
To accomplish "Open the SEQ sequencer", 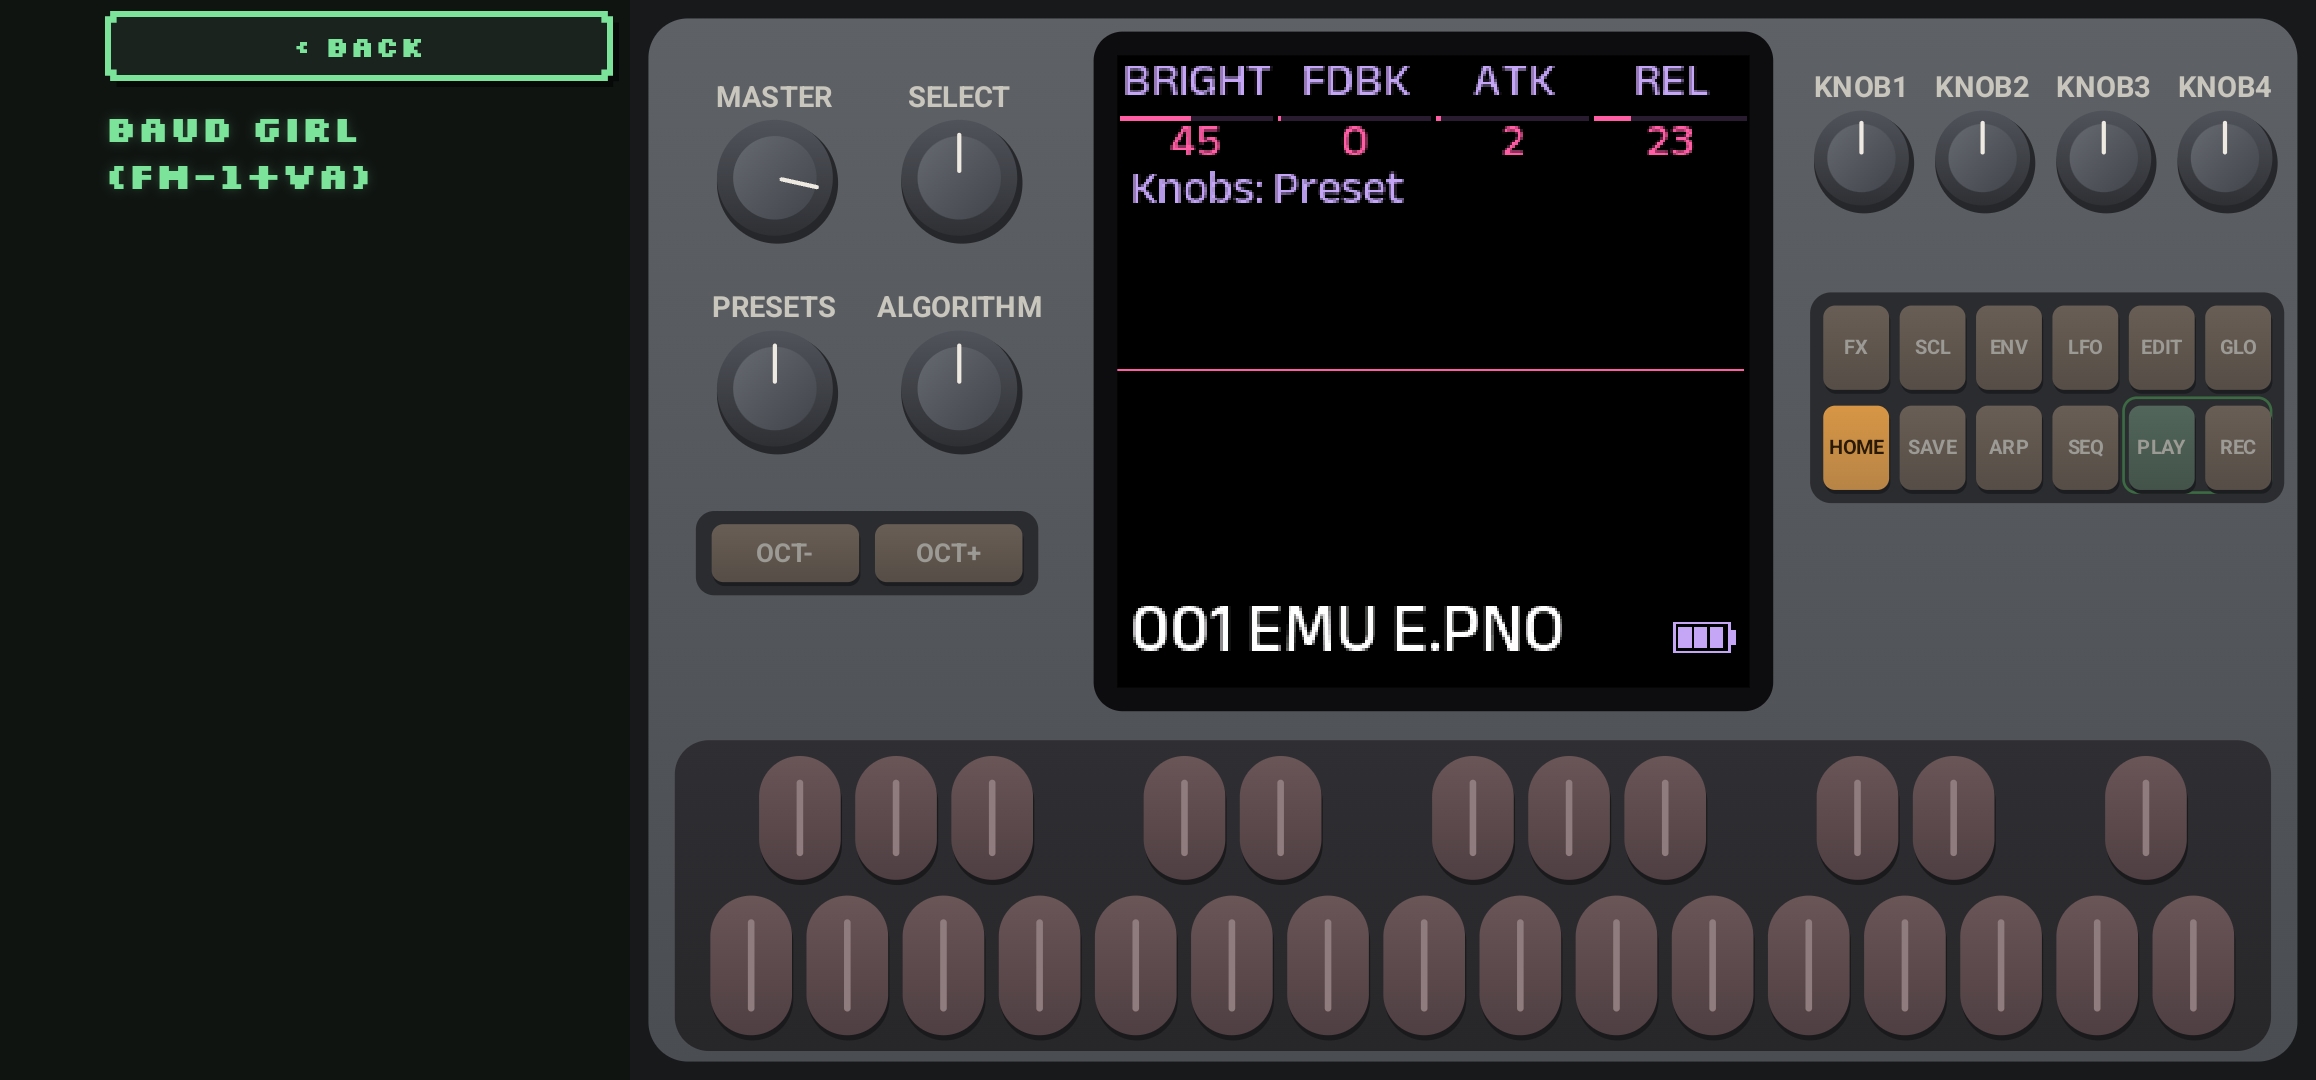I will tap(2085, 447).
